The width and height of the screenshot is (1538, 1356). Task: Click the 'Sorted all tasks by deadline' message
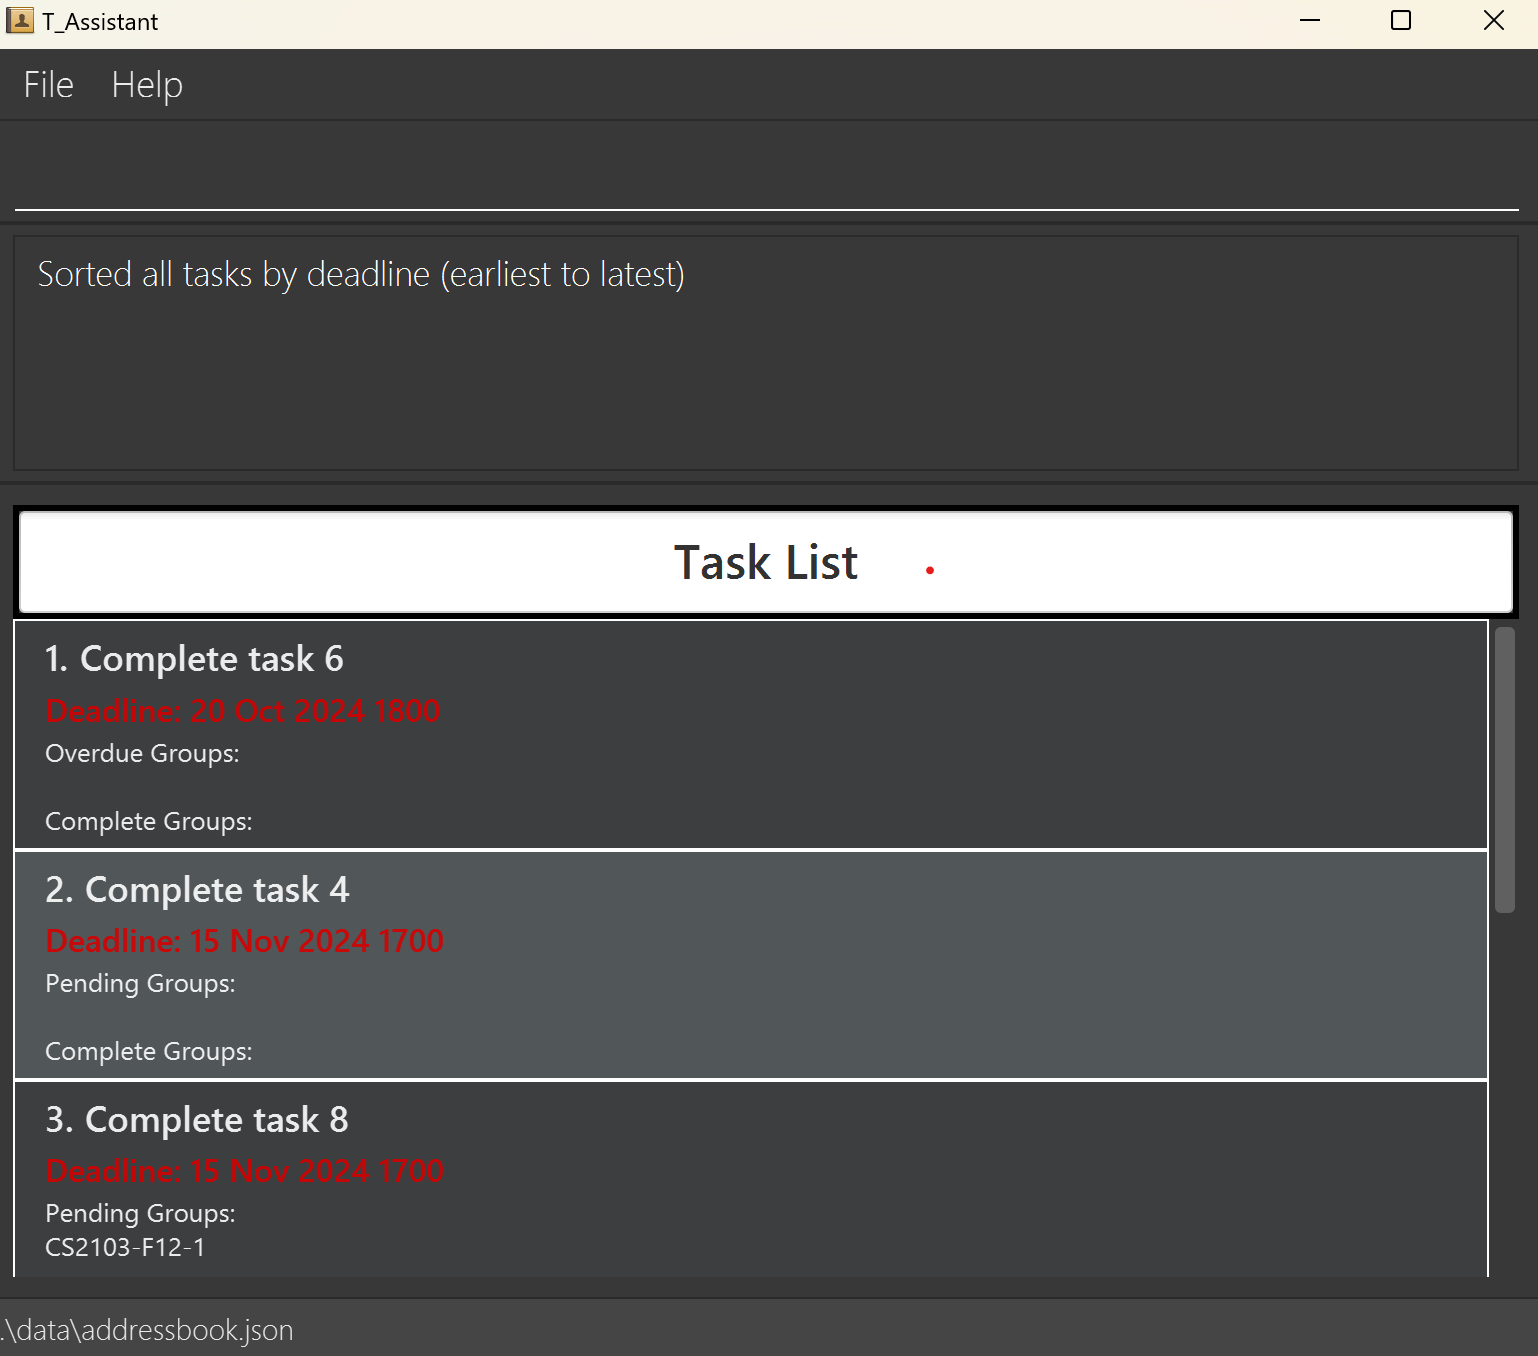pos(361,274)
